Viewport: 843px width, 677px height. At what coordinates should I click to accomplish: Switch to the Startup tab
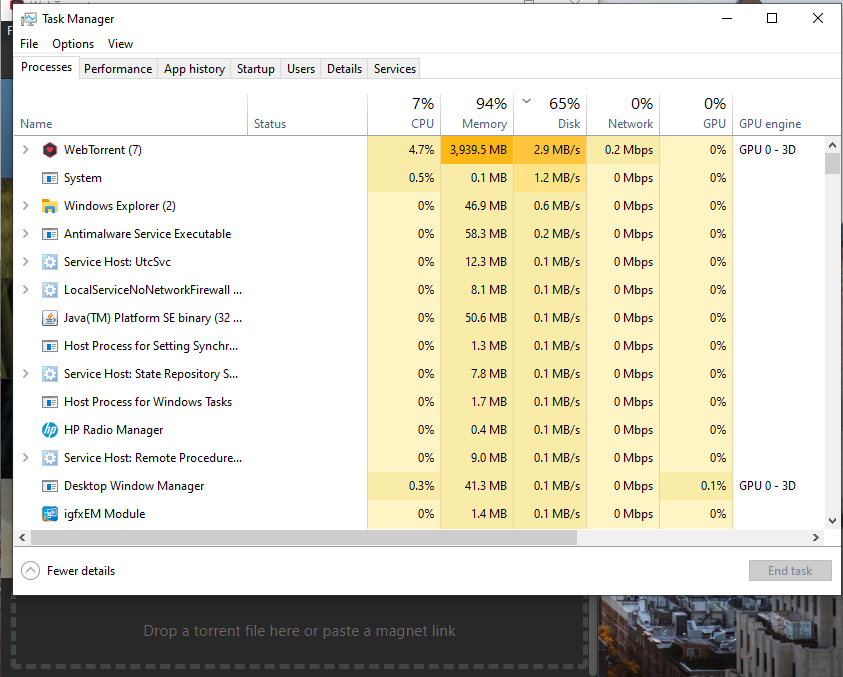256,69
